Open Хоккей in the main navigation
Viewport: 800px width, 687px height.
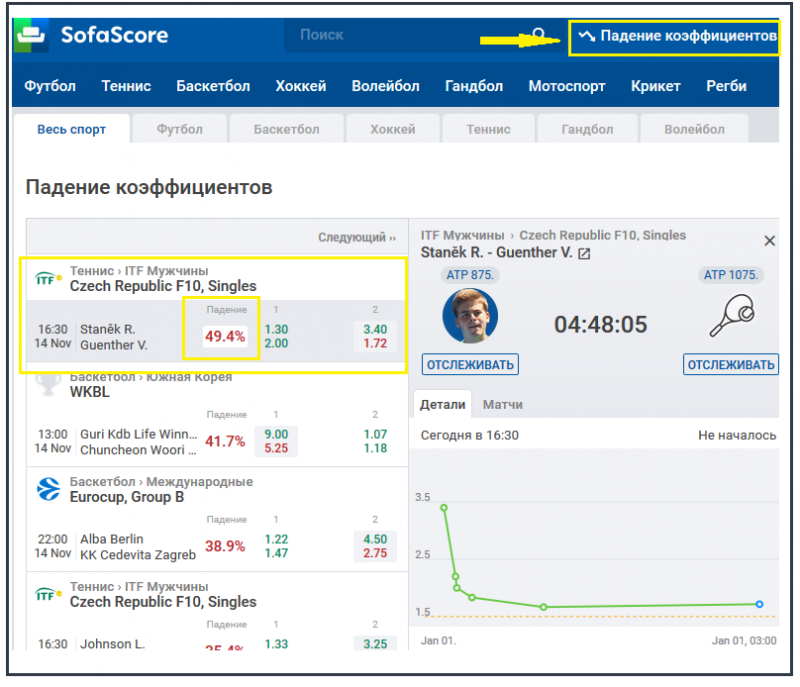click(x=301, y=86)
